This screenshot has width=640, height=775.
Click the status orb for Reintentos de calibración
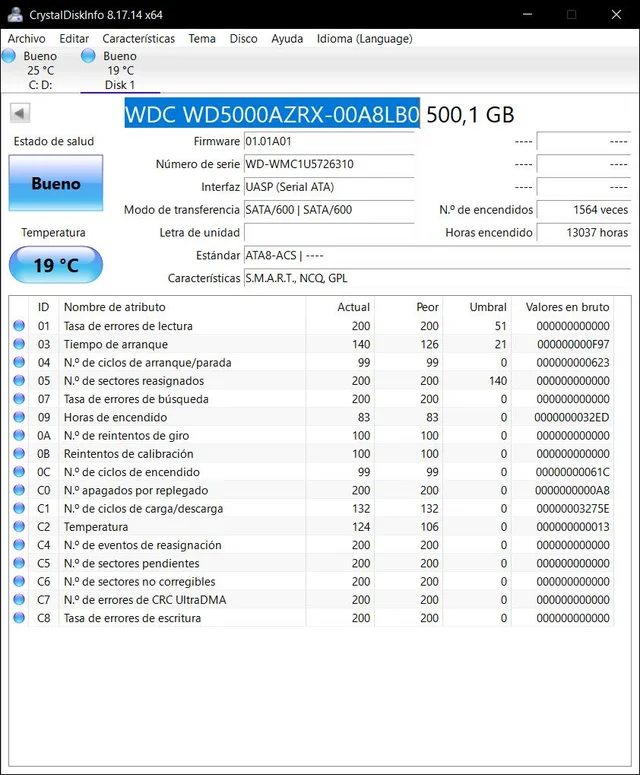click(x=19, y=454)
